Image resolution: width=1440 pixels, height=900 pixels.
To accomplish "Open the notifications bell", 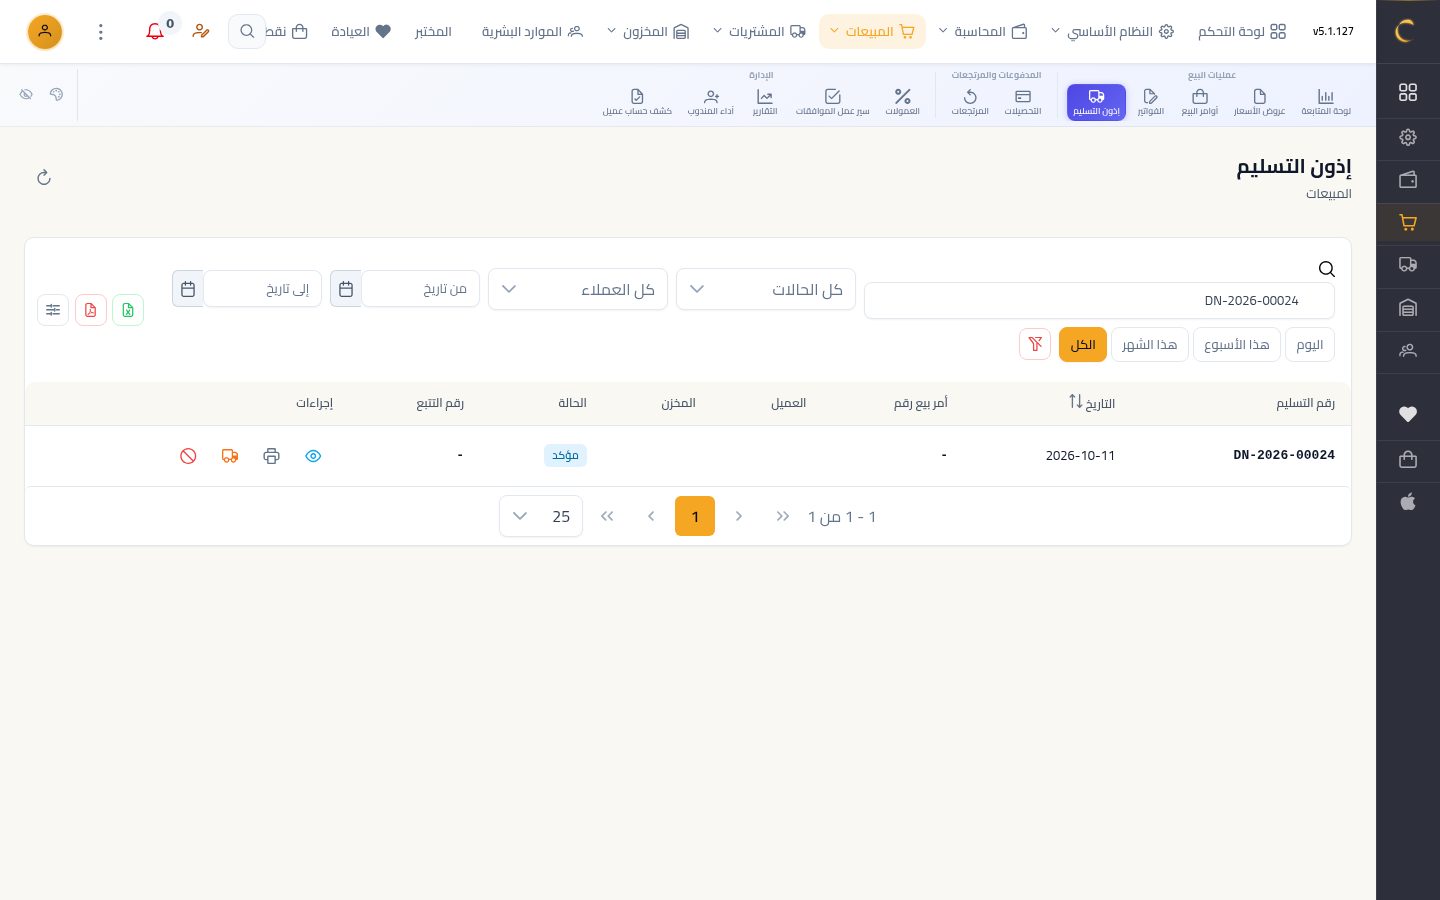I will [155, 32].
